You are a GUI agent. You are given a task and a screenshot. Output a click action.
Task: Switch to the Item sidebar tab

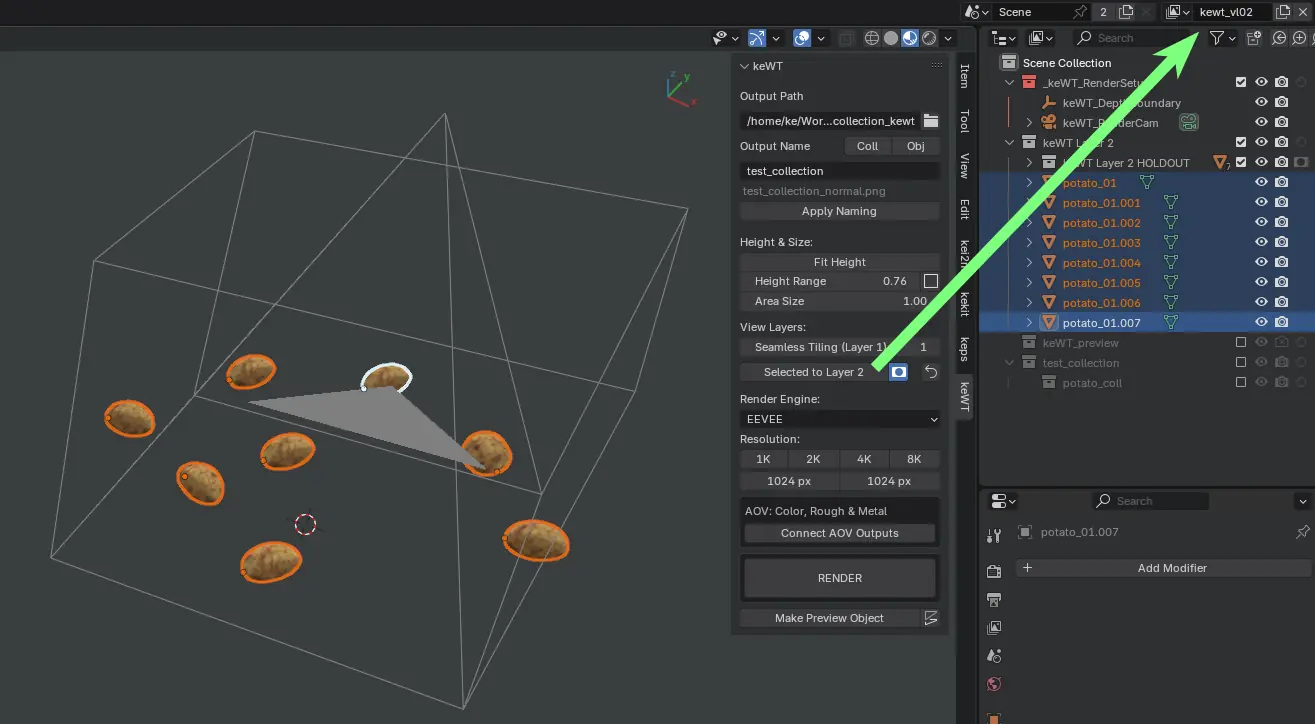964,76
